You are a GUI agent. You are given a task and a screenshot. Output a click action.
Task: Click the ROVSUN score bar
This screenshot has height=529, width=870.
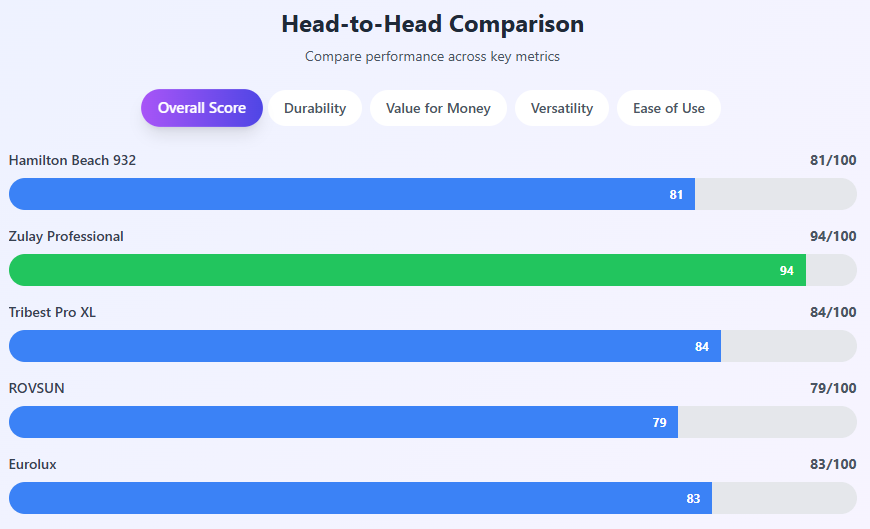click(343, 422)
